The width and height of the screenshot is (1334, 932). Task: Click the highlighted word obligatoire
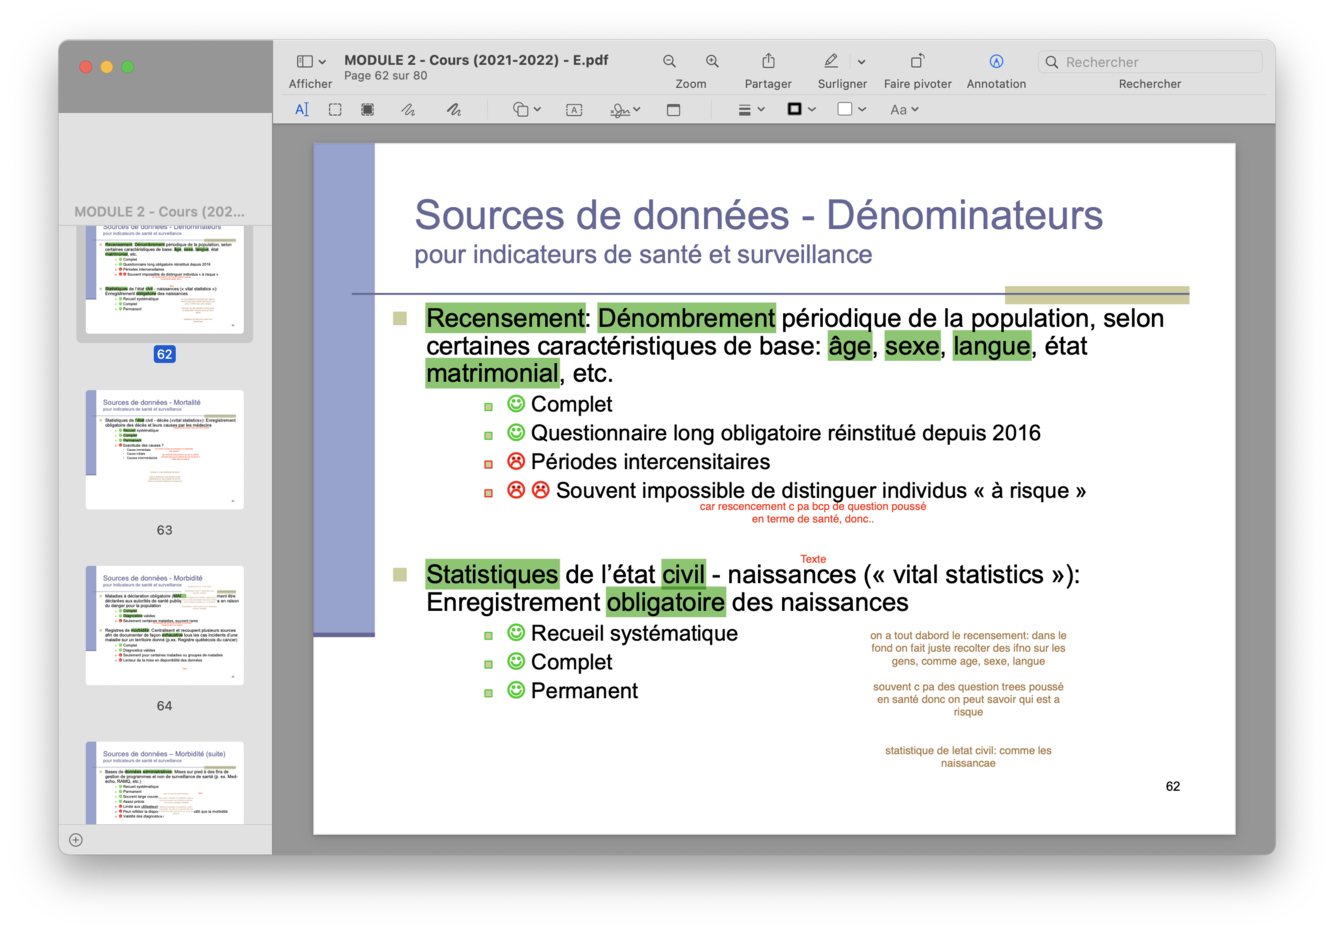tap(665, 602)
